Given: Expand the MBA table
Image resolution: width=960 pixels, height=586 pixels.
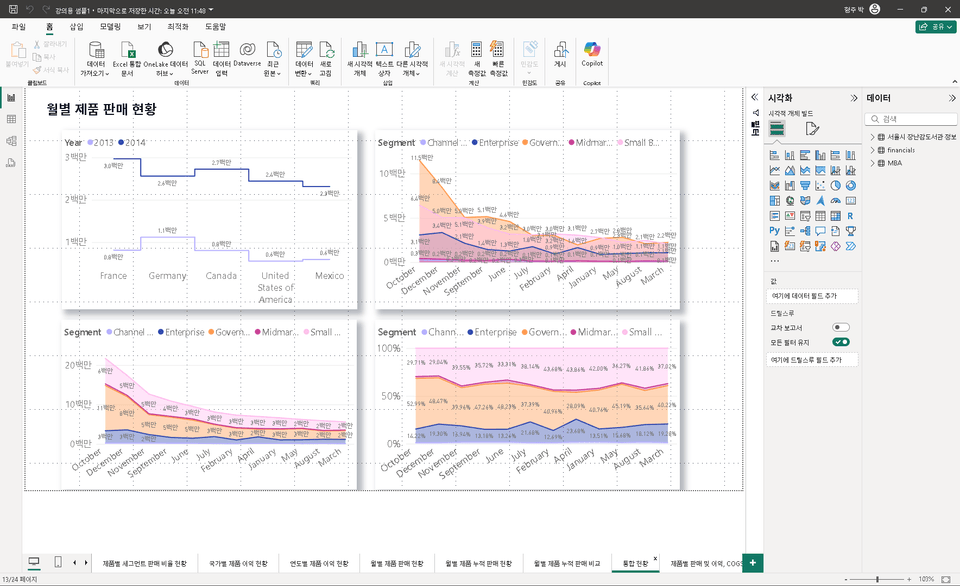Looking at the screenshot, I should coord(872,163).
